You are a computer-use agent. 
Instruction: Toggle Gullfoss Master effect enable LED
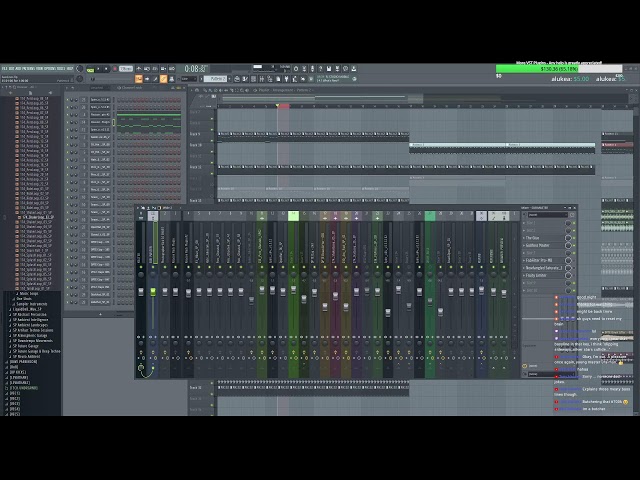[574, 245]
